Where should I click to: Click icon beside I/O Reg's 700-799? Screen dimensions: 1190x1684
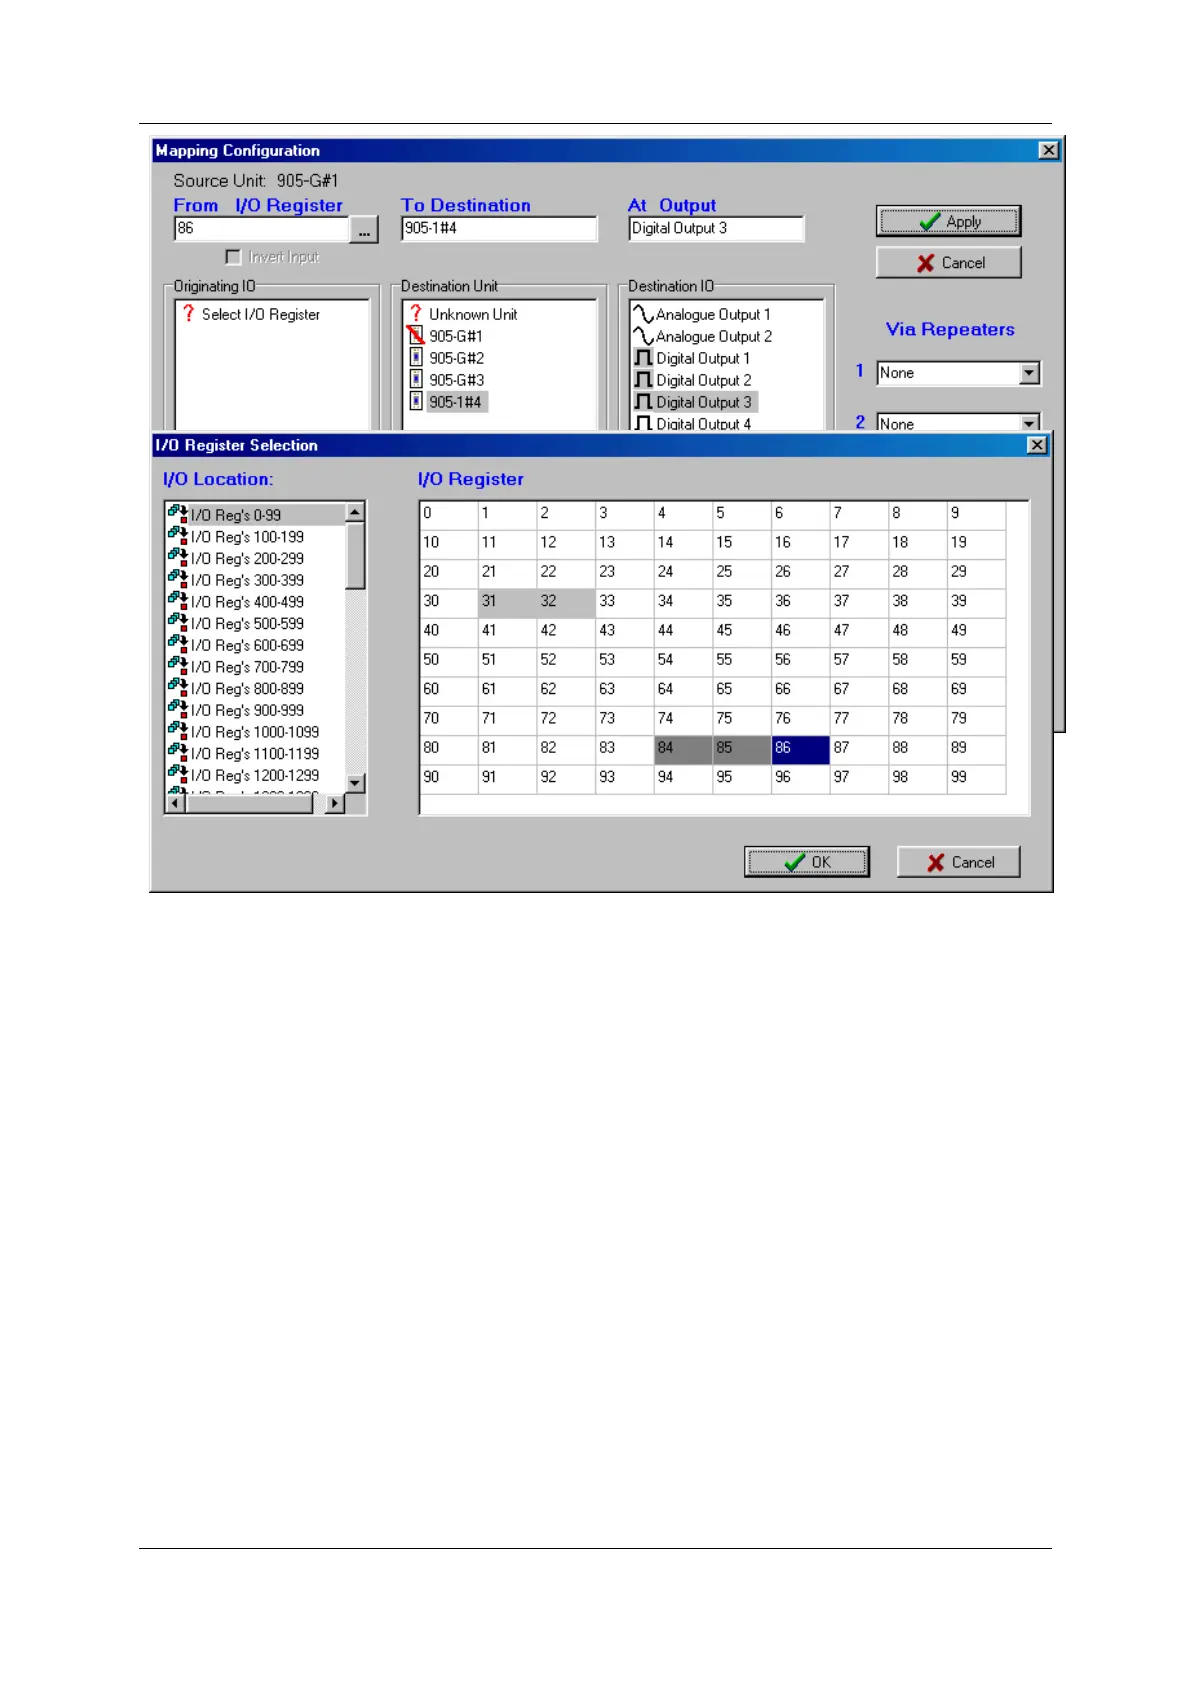point(178,666)
